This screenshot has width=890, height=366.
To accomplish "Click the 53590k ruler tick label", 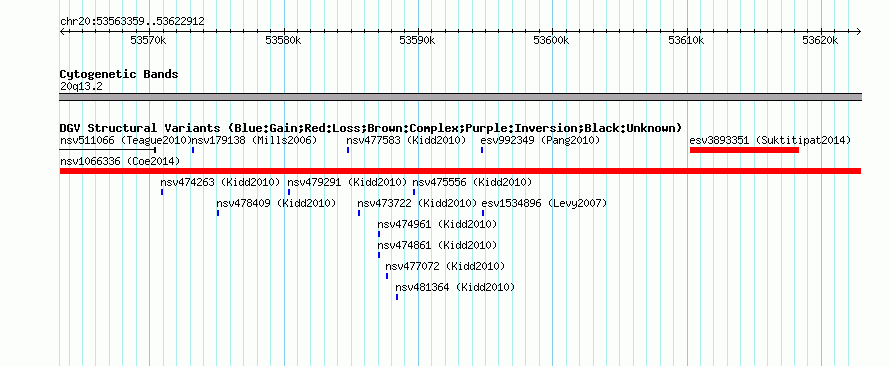I will coord(417,41).
